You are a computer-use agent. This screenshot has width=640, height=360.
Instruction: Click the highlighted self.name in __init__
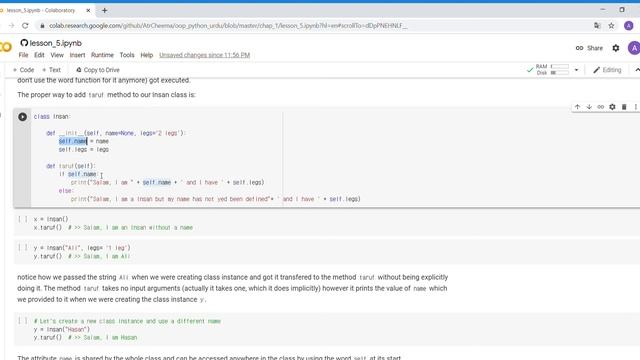(73, 141)
